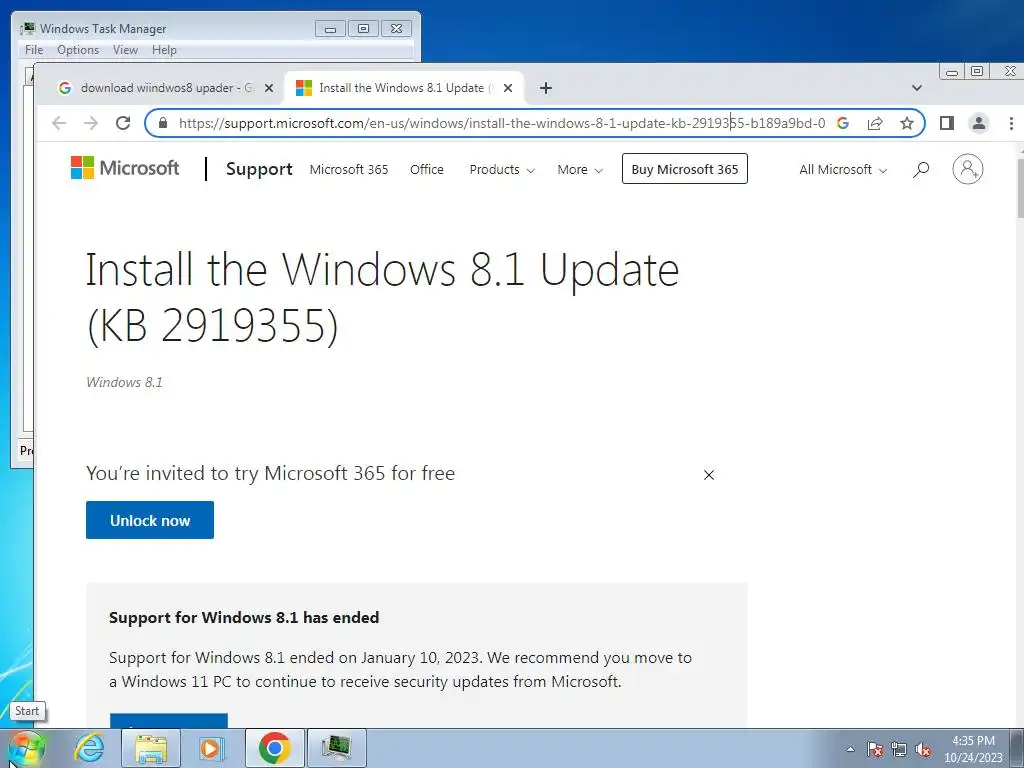Click the 'Windows 8.1' italic text
1024x768 pixels.
click(124, 383)
